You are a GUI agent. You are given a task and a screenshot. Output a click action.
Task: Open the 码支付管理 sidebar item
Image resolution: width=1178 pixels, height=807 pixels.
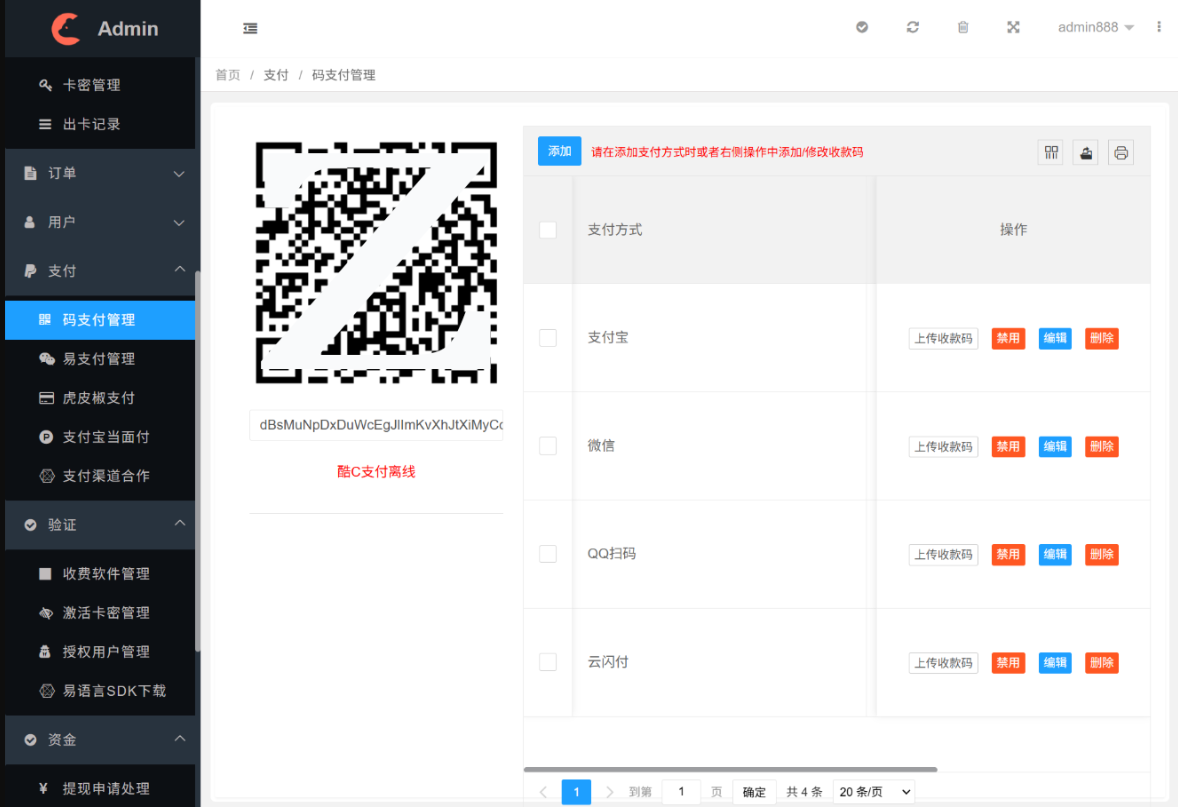point(100,319)
